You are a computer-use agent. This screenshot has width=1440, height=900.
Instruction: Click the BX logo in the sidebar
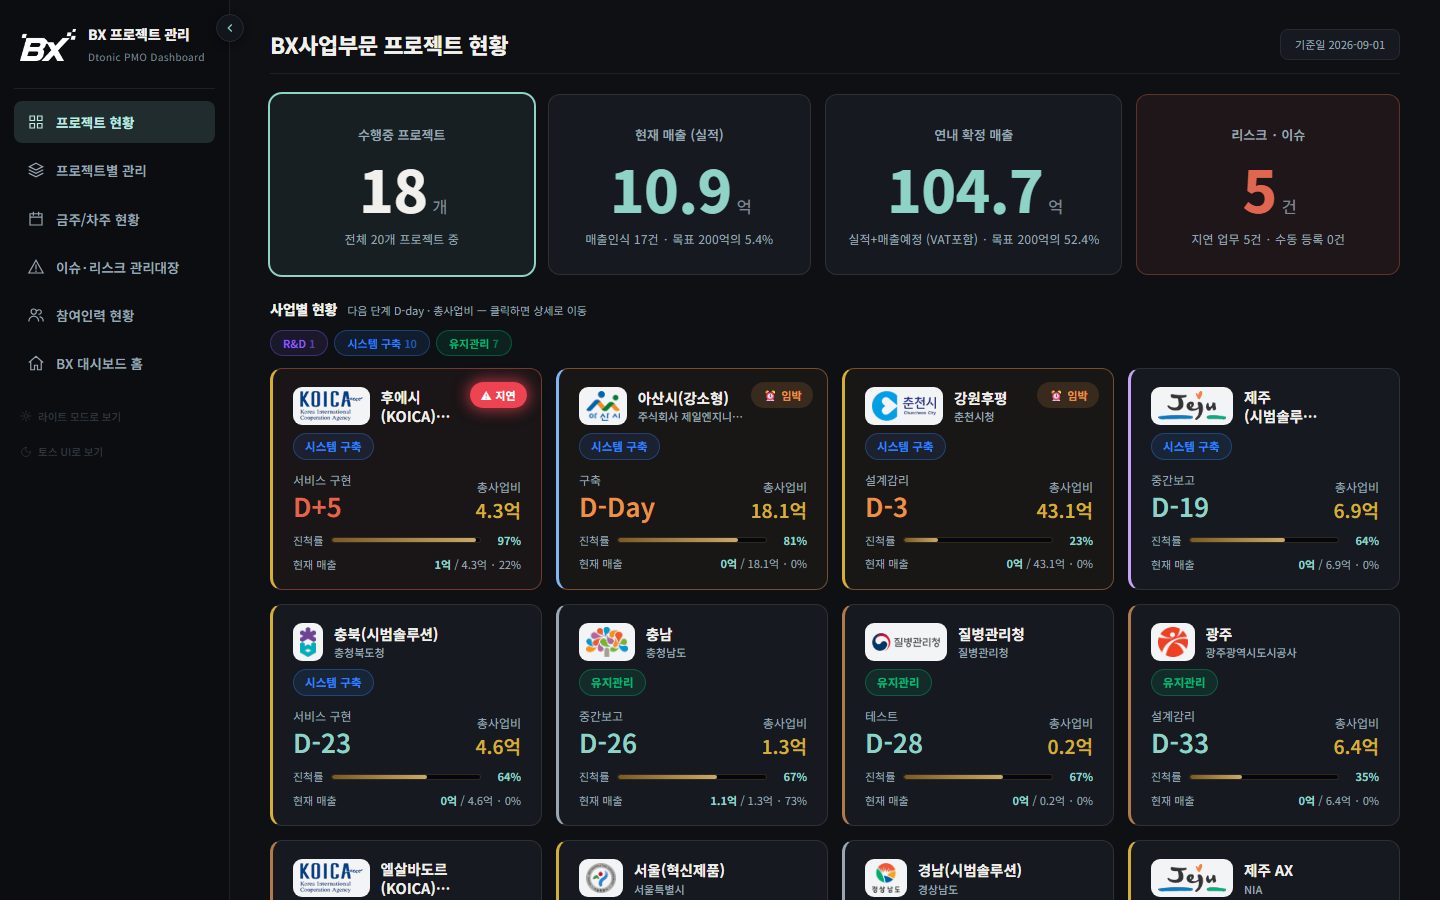coord(48,46)
